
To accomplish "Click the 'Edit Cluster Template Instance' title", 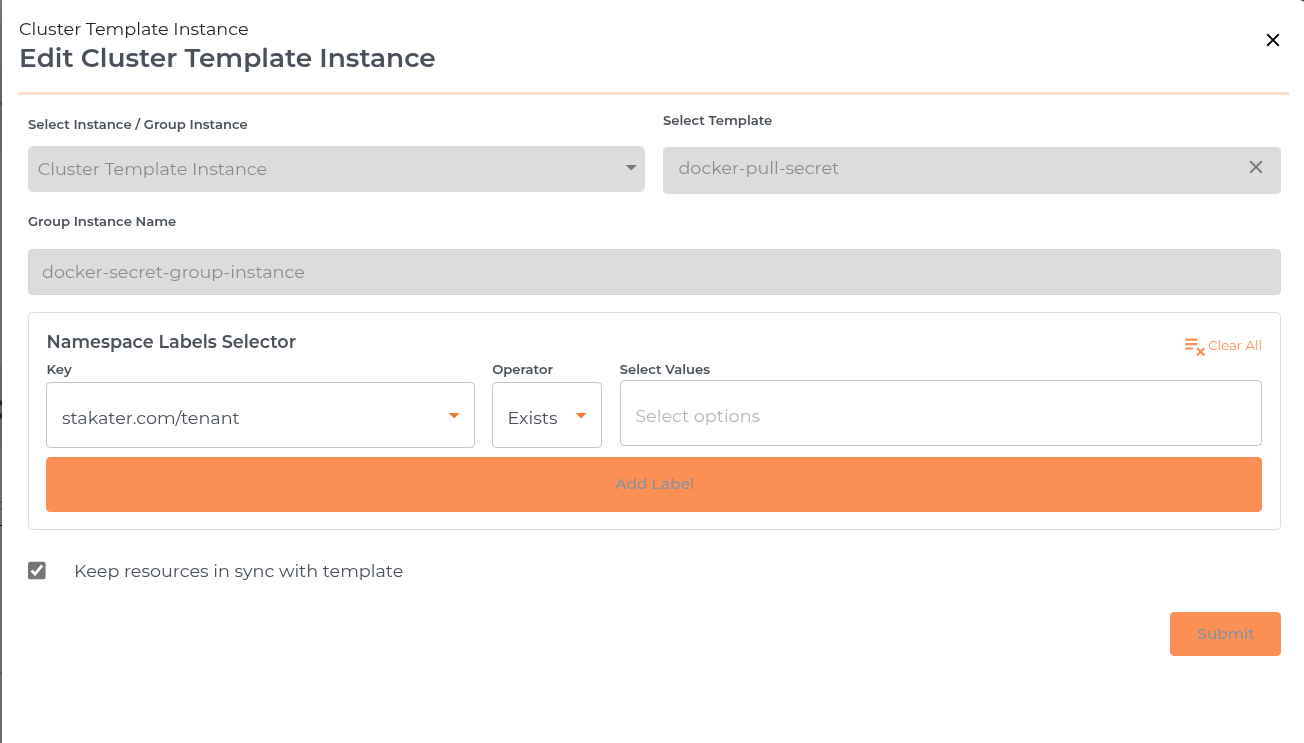I will (x=227, y=58).
